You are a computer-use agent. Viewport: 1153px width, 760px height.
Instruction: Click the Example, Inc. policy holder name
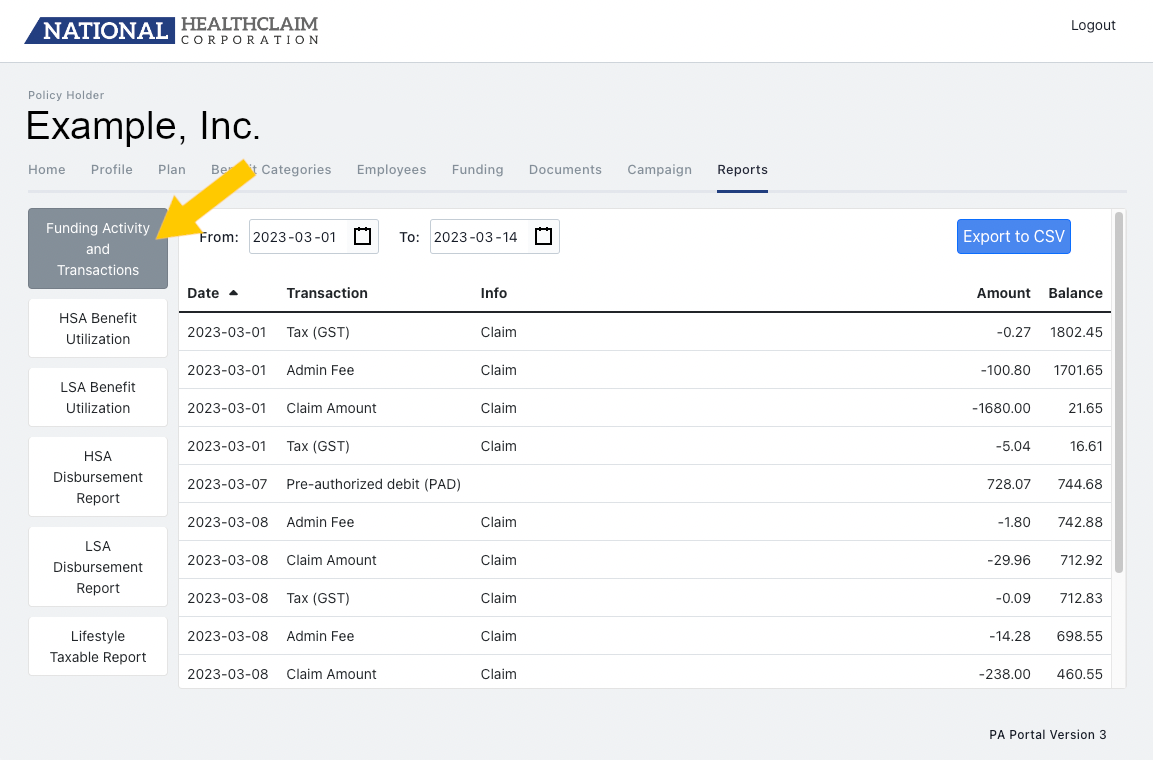coord(143,126)
